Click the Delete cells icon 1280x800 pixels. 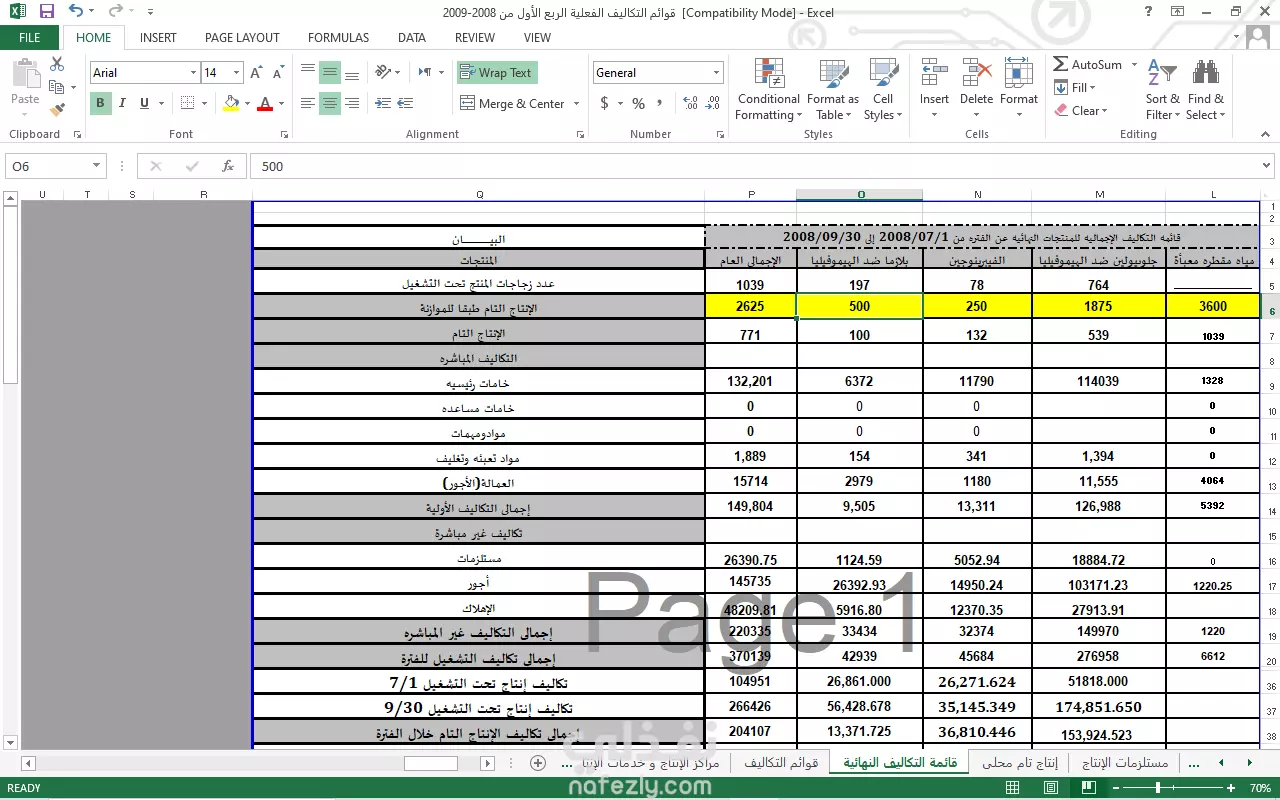(x=976, y=90)
